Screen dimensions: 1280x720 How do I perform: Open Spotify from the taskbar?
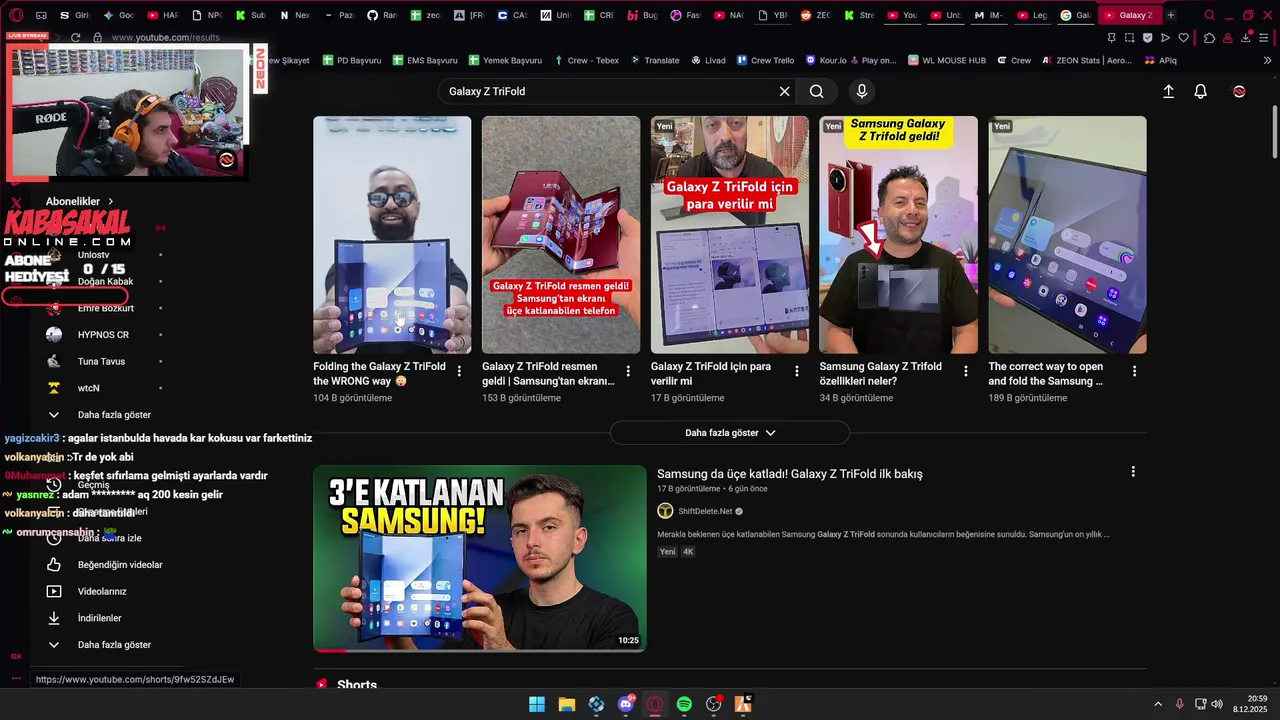(684, 704)
